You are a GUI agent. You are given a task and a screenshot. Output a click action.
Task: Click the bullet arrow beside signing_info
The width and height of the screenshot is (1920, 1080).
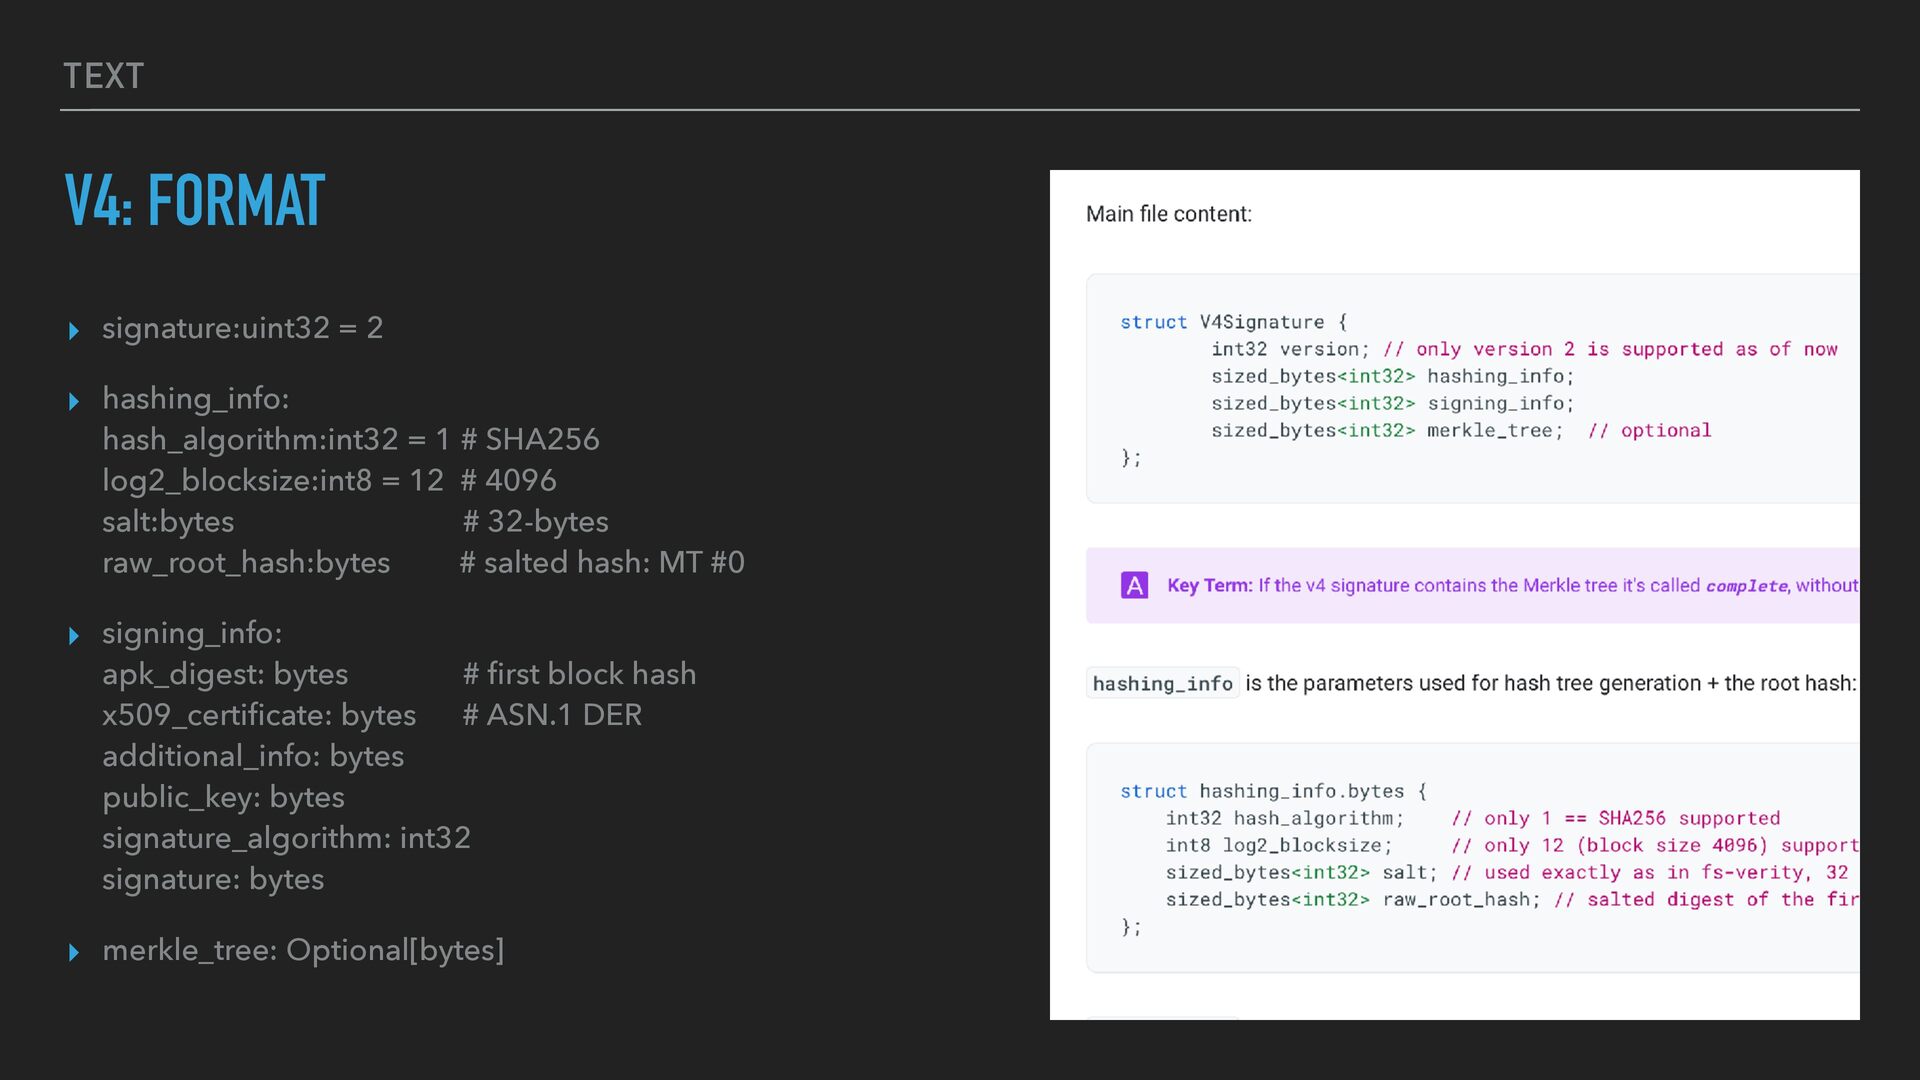pos(73,636)
